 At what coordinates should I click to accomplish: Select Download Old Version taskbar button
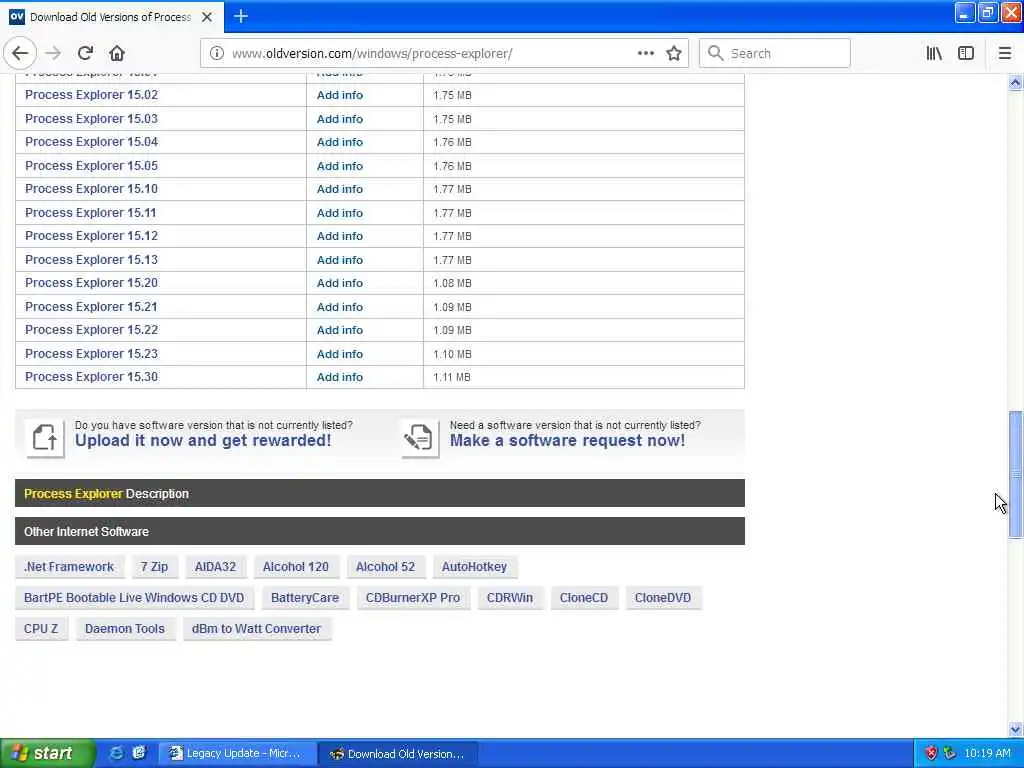click(x=399, y=753)
